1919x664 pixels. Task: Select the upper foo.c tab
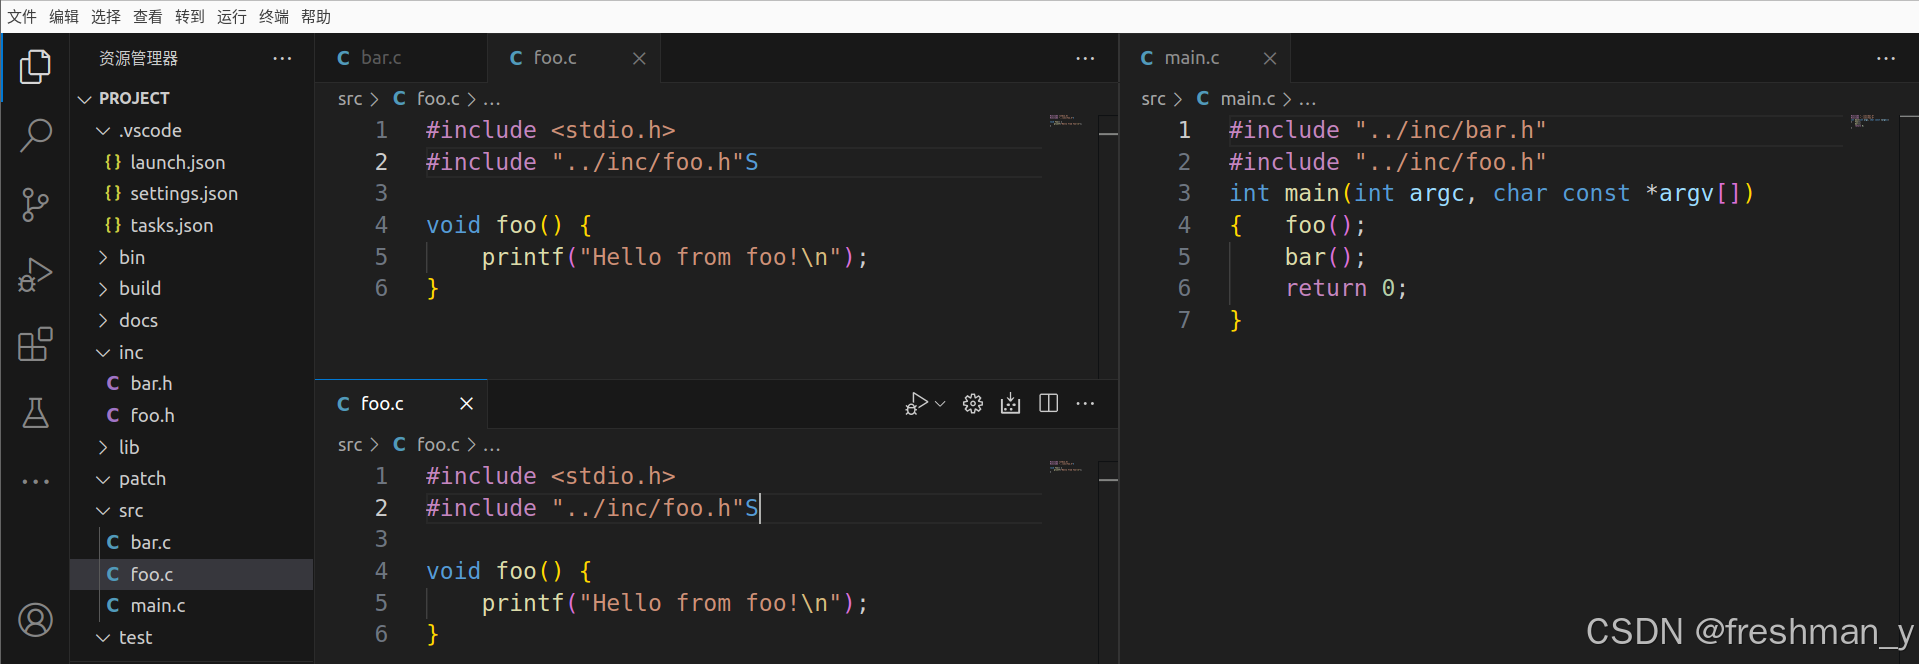pos(573,58)
